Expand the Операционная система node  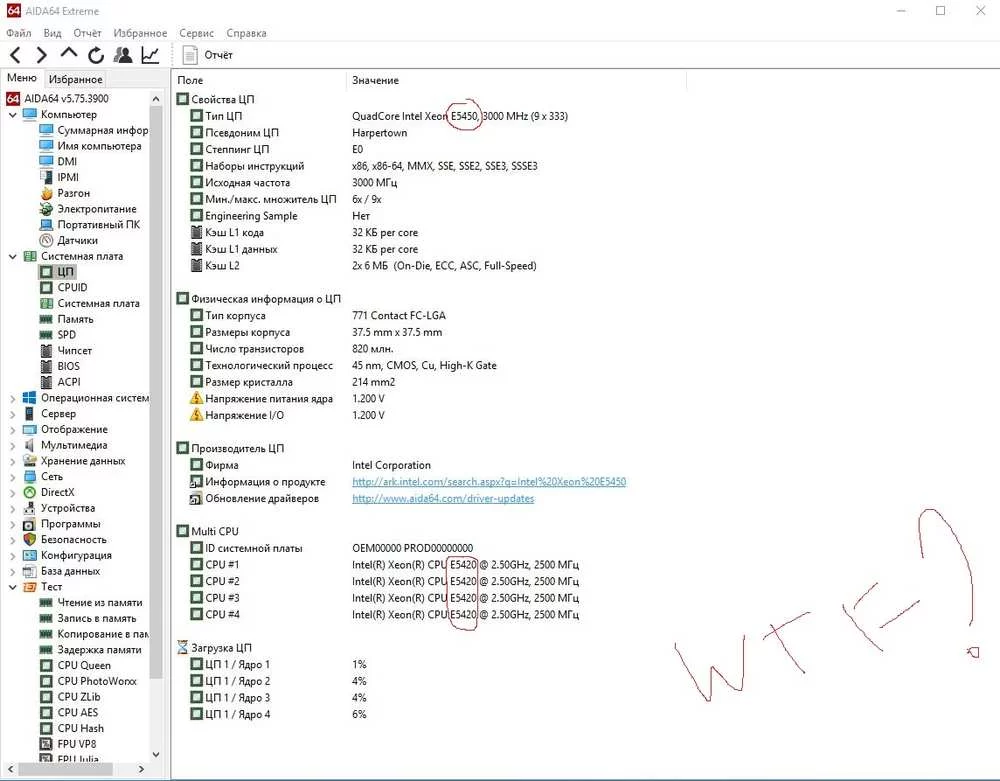(x=12, y=398)
